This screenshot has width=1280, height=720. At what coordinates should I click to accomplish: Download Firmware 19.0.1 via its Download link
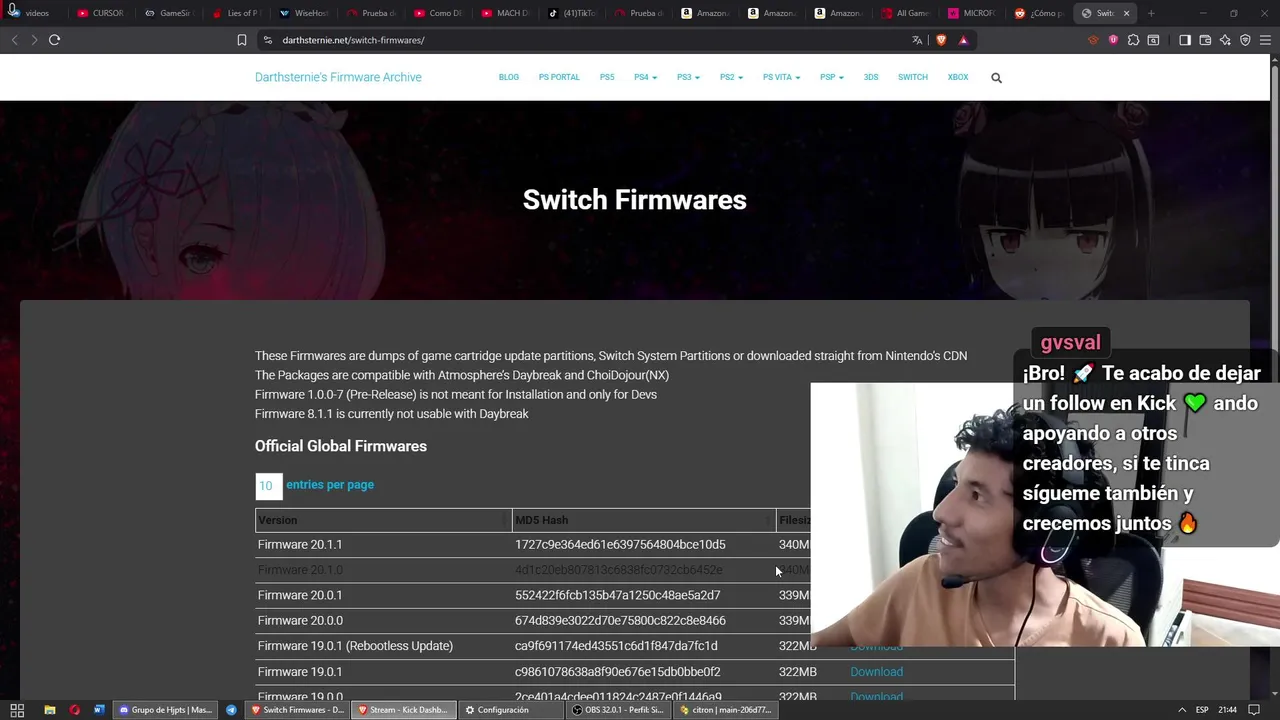click(x=876, y=672)
